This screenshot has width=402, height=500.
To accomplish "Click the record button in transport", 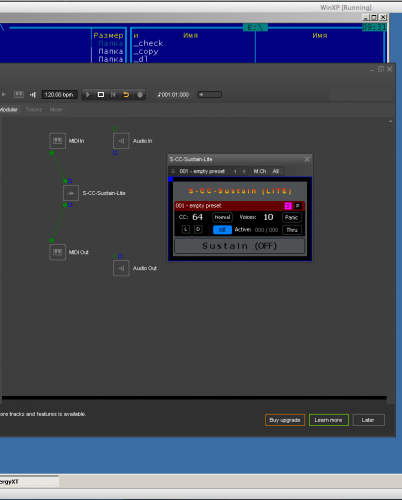I will pos(140,95).
